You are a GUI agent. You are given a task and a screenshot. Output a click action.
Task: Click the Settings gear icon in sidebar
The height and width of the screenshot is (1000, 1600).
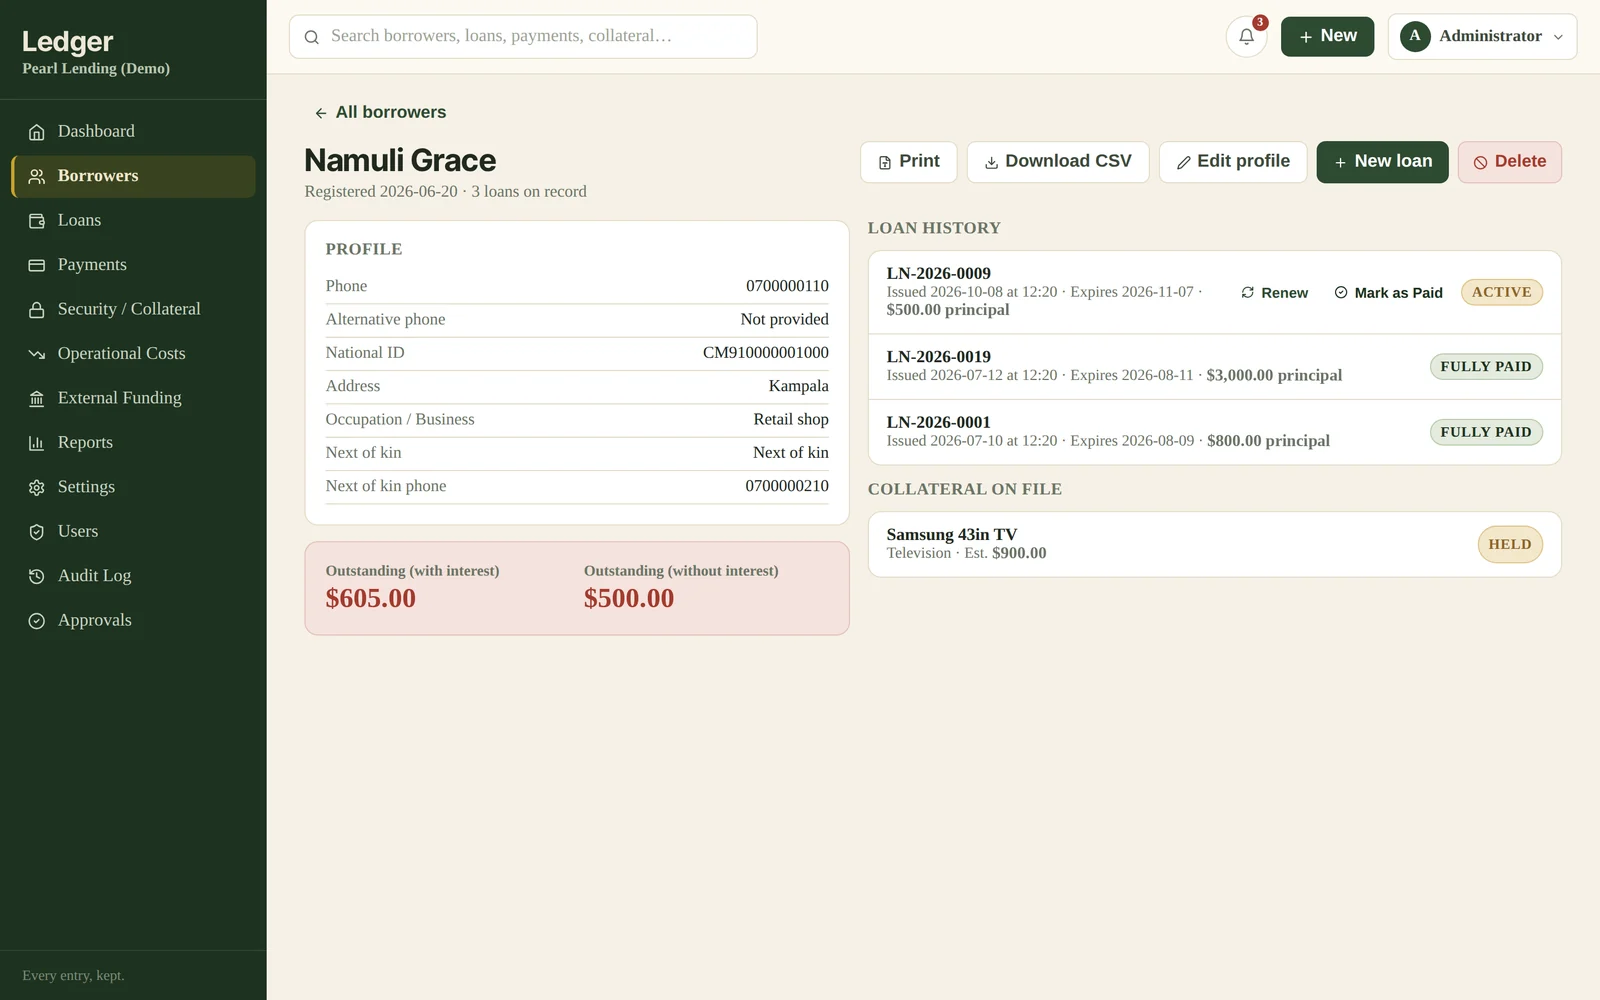click(37, 488)
